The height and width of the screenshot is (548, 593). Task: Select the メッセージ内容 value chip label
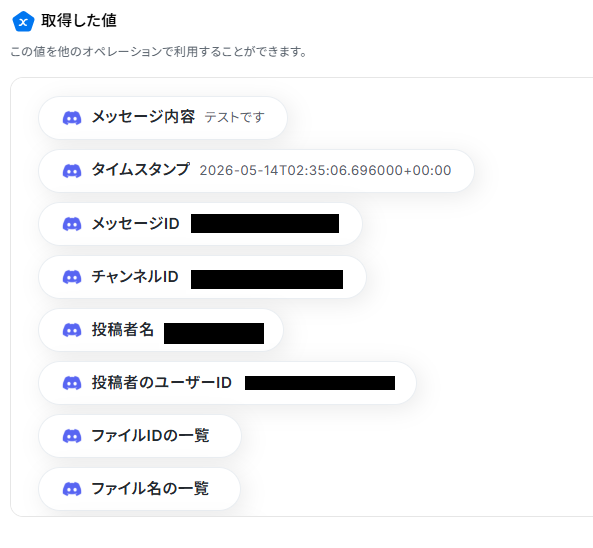click(143, 117)
